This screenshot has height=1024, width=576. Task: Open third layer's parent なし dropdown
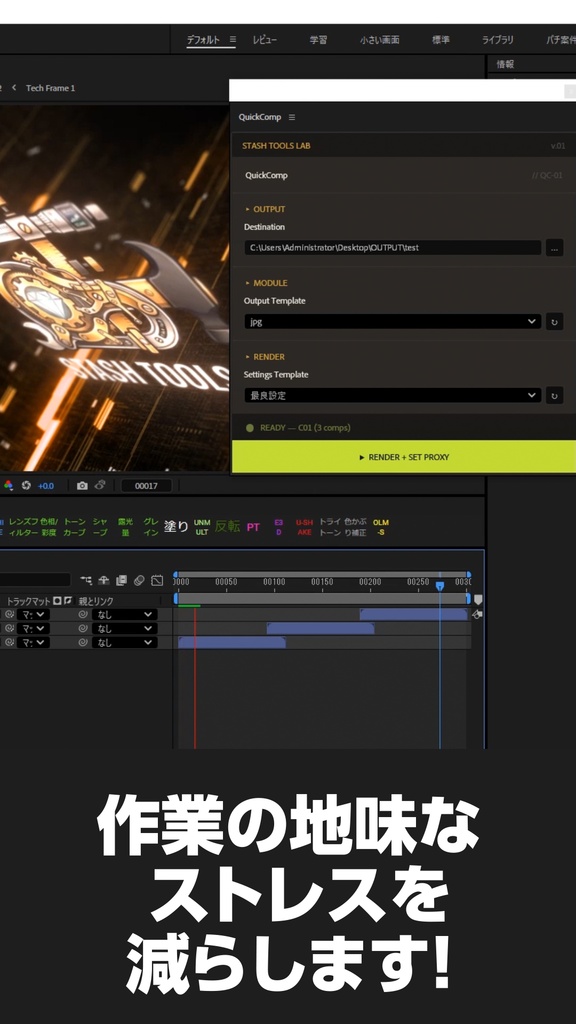pos(124,643)
